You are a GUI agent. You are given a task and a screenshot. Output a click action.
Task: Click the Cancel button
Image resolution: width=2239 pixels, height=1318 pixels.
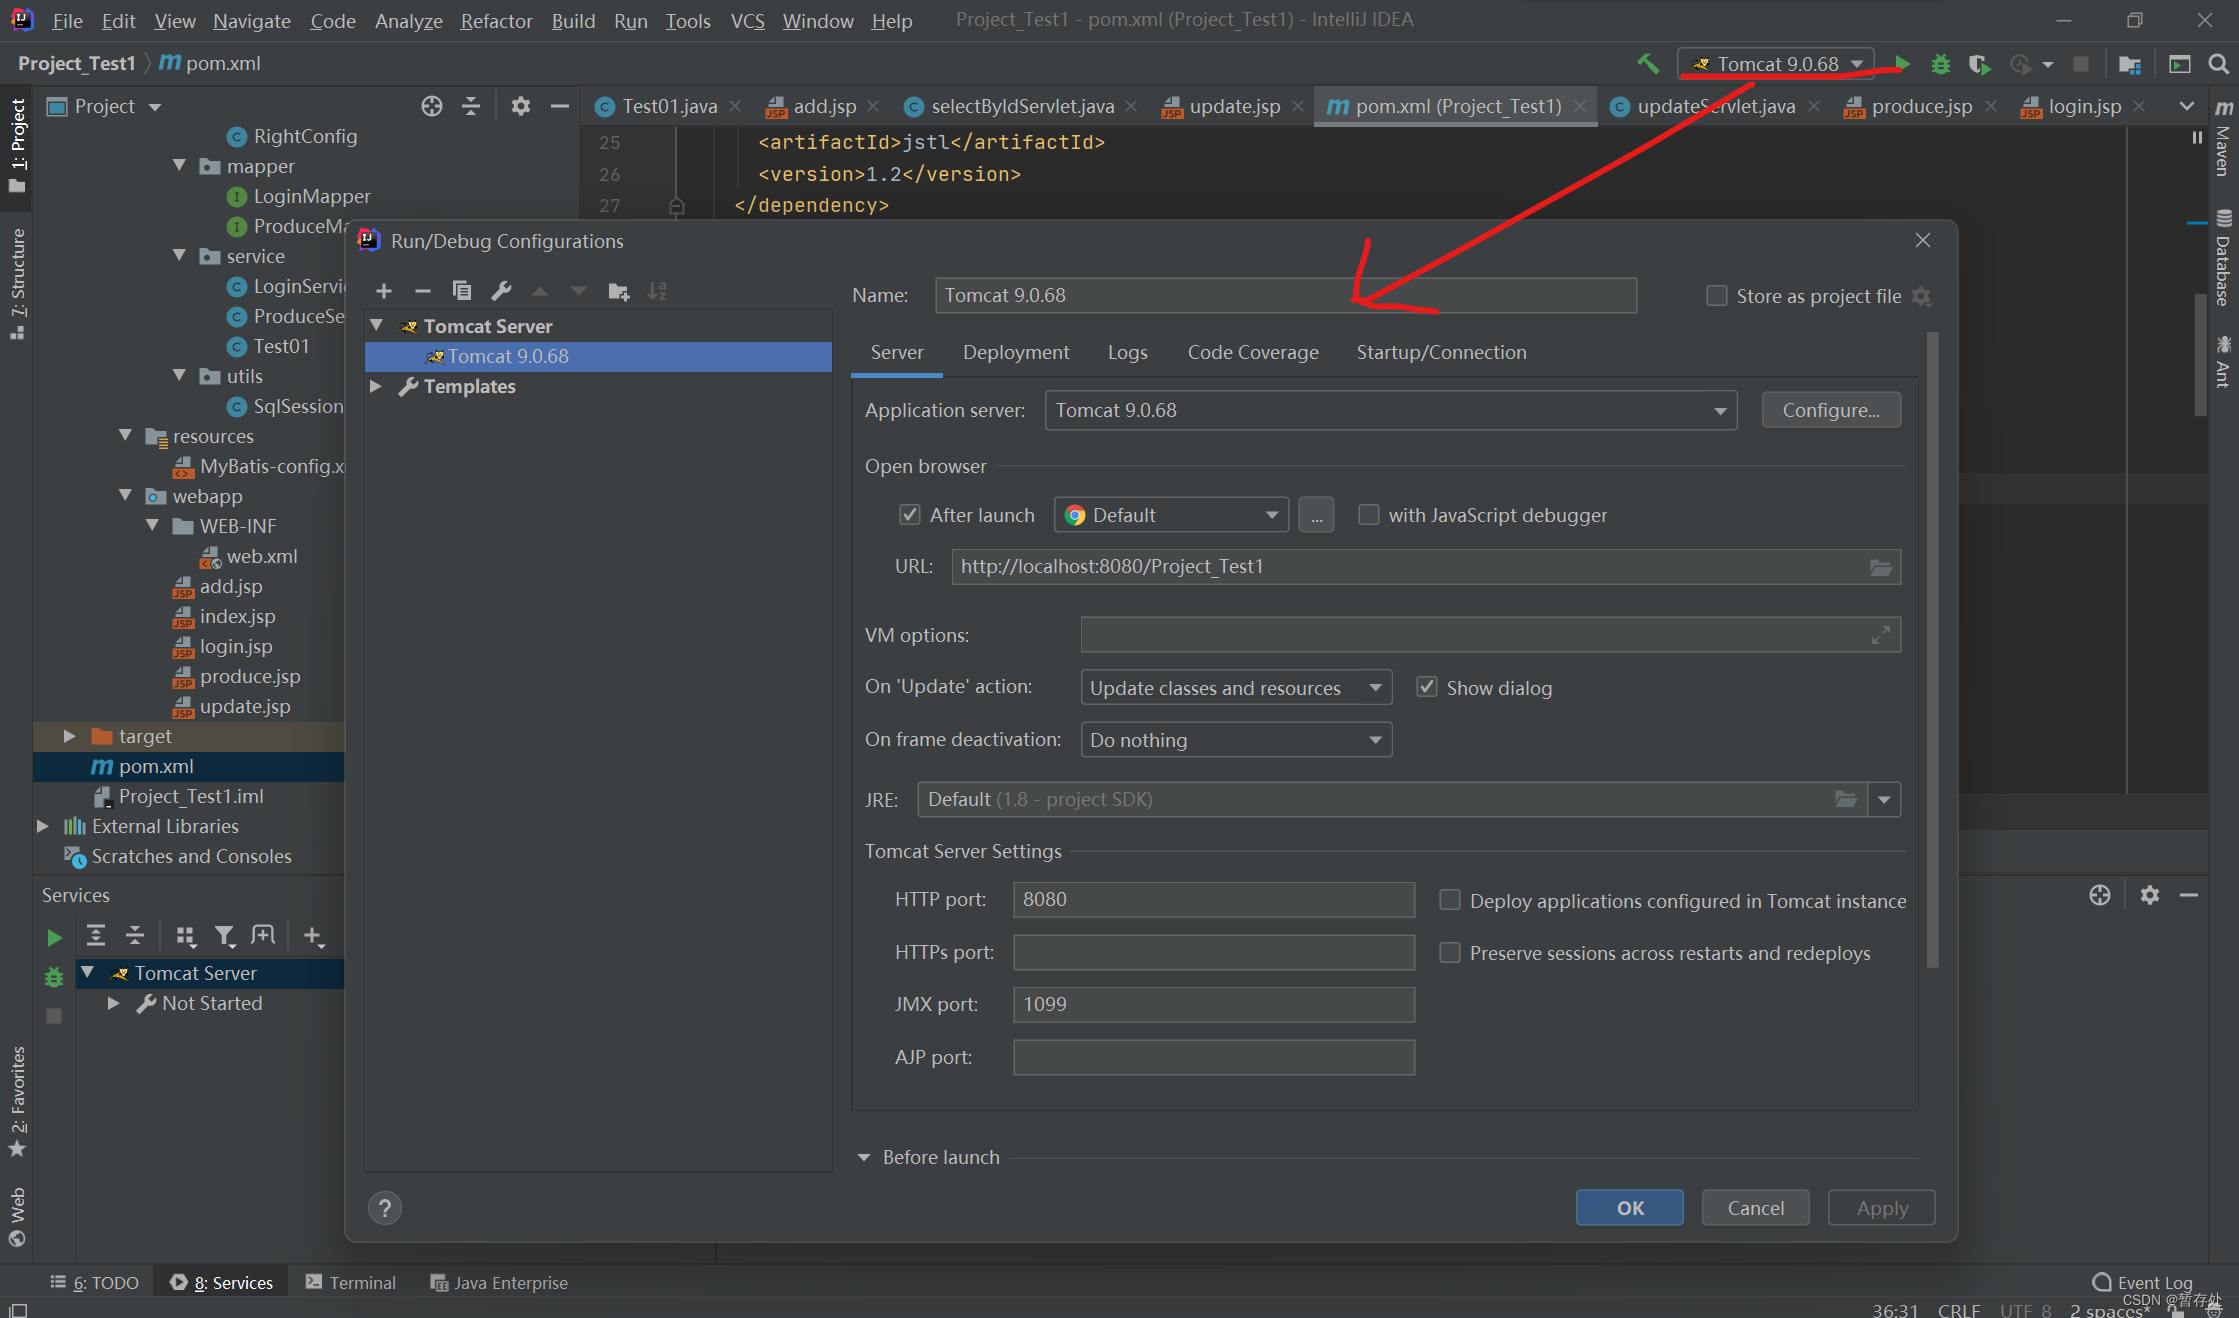(1755, 1208)
